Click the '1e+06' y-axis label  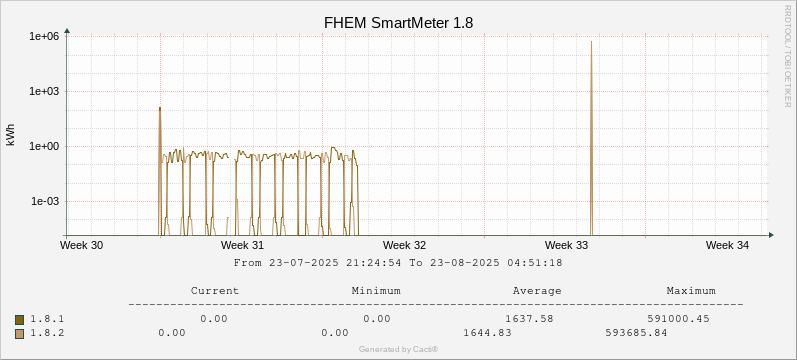(44, 37)
